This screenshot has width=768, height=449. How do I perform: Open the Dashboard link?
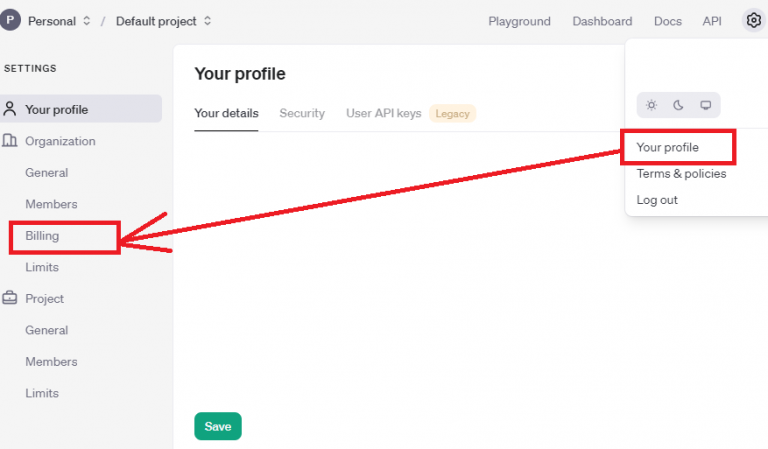[x=602, y=22]
